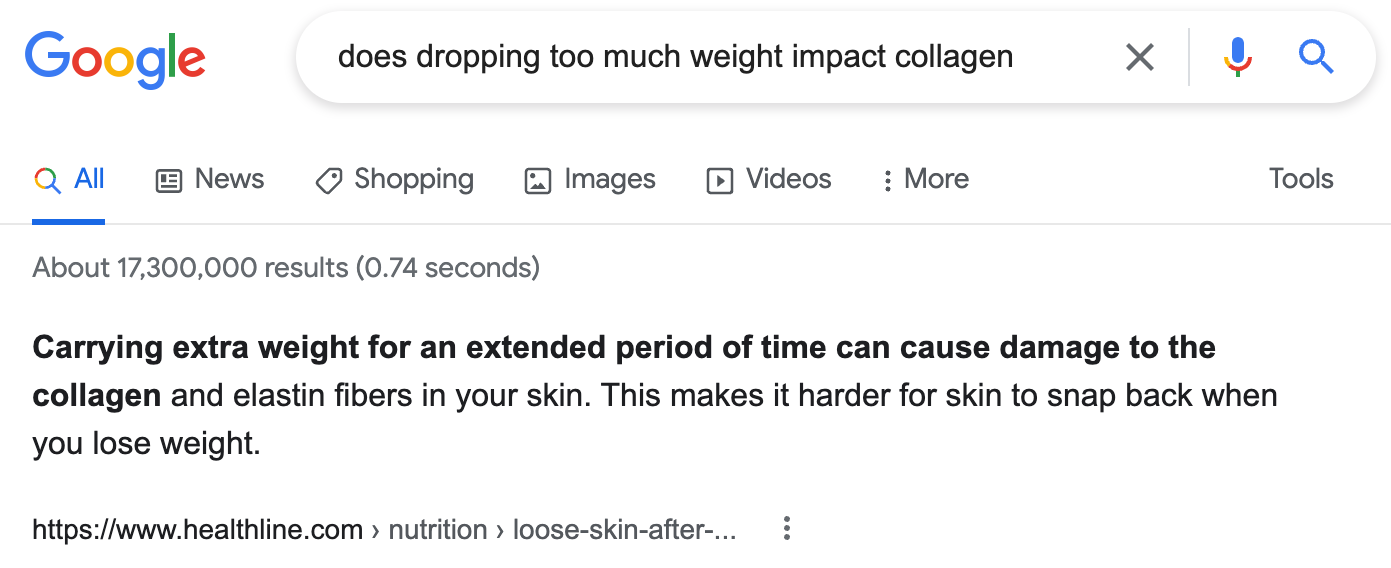Click the price tag icon for Shopping
1391x568 pixels.
tap(328, 181)
